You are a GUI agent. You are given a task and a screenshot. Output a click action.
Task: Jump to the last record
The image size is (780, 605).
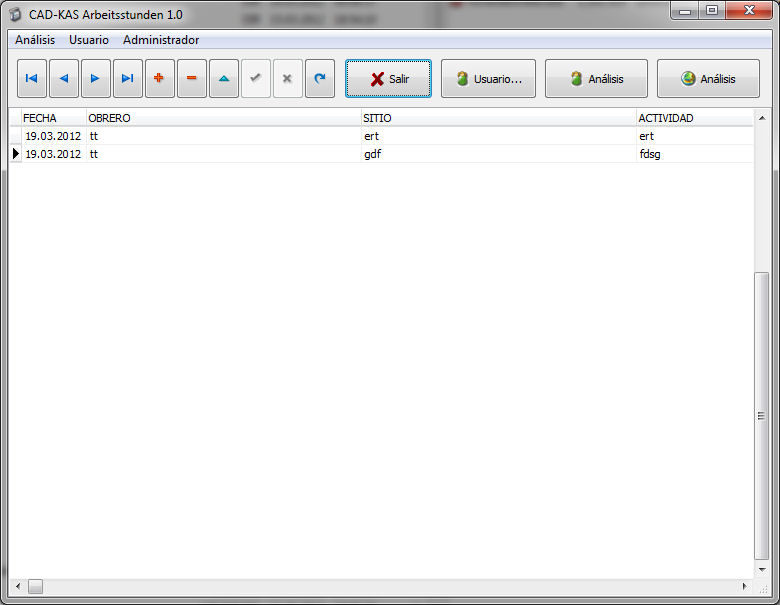click(128, 78)
